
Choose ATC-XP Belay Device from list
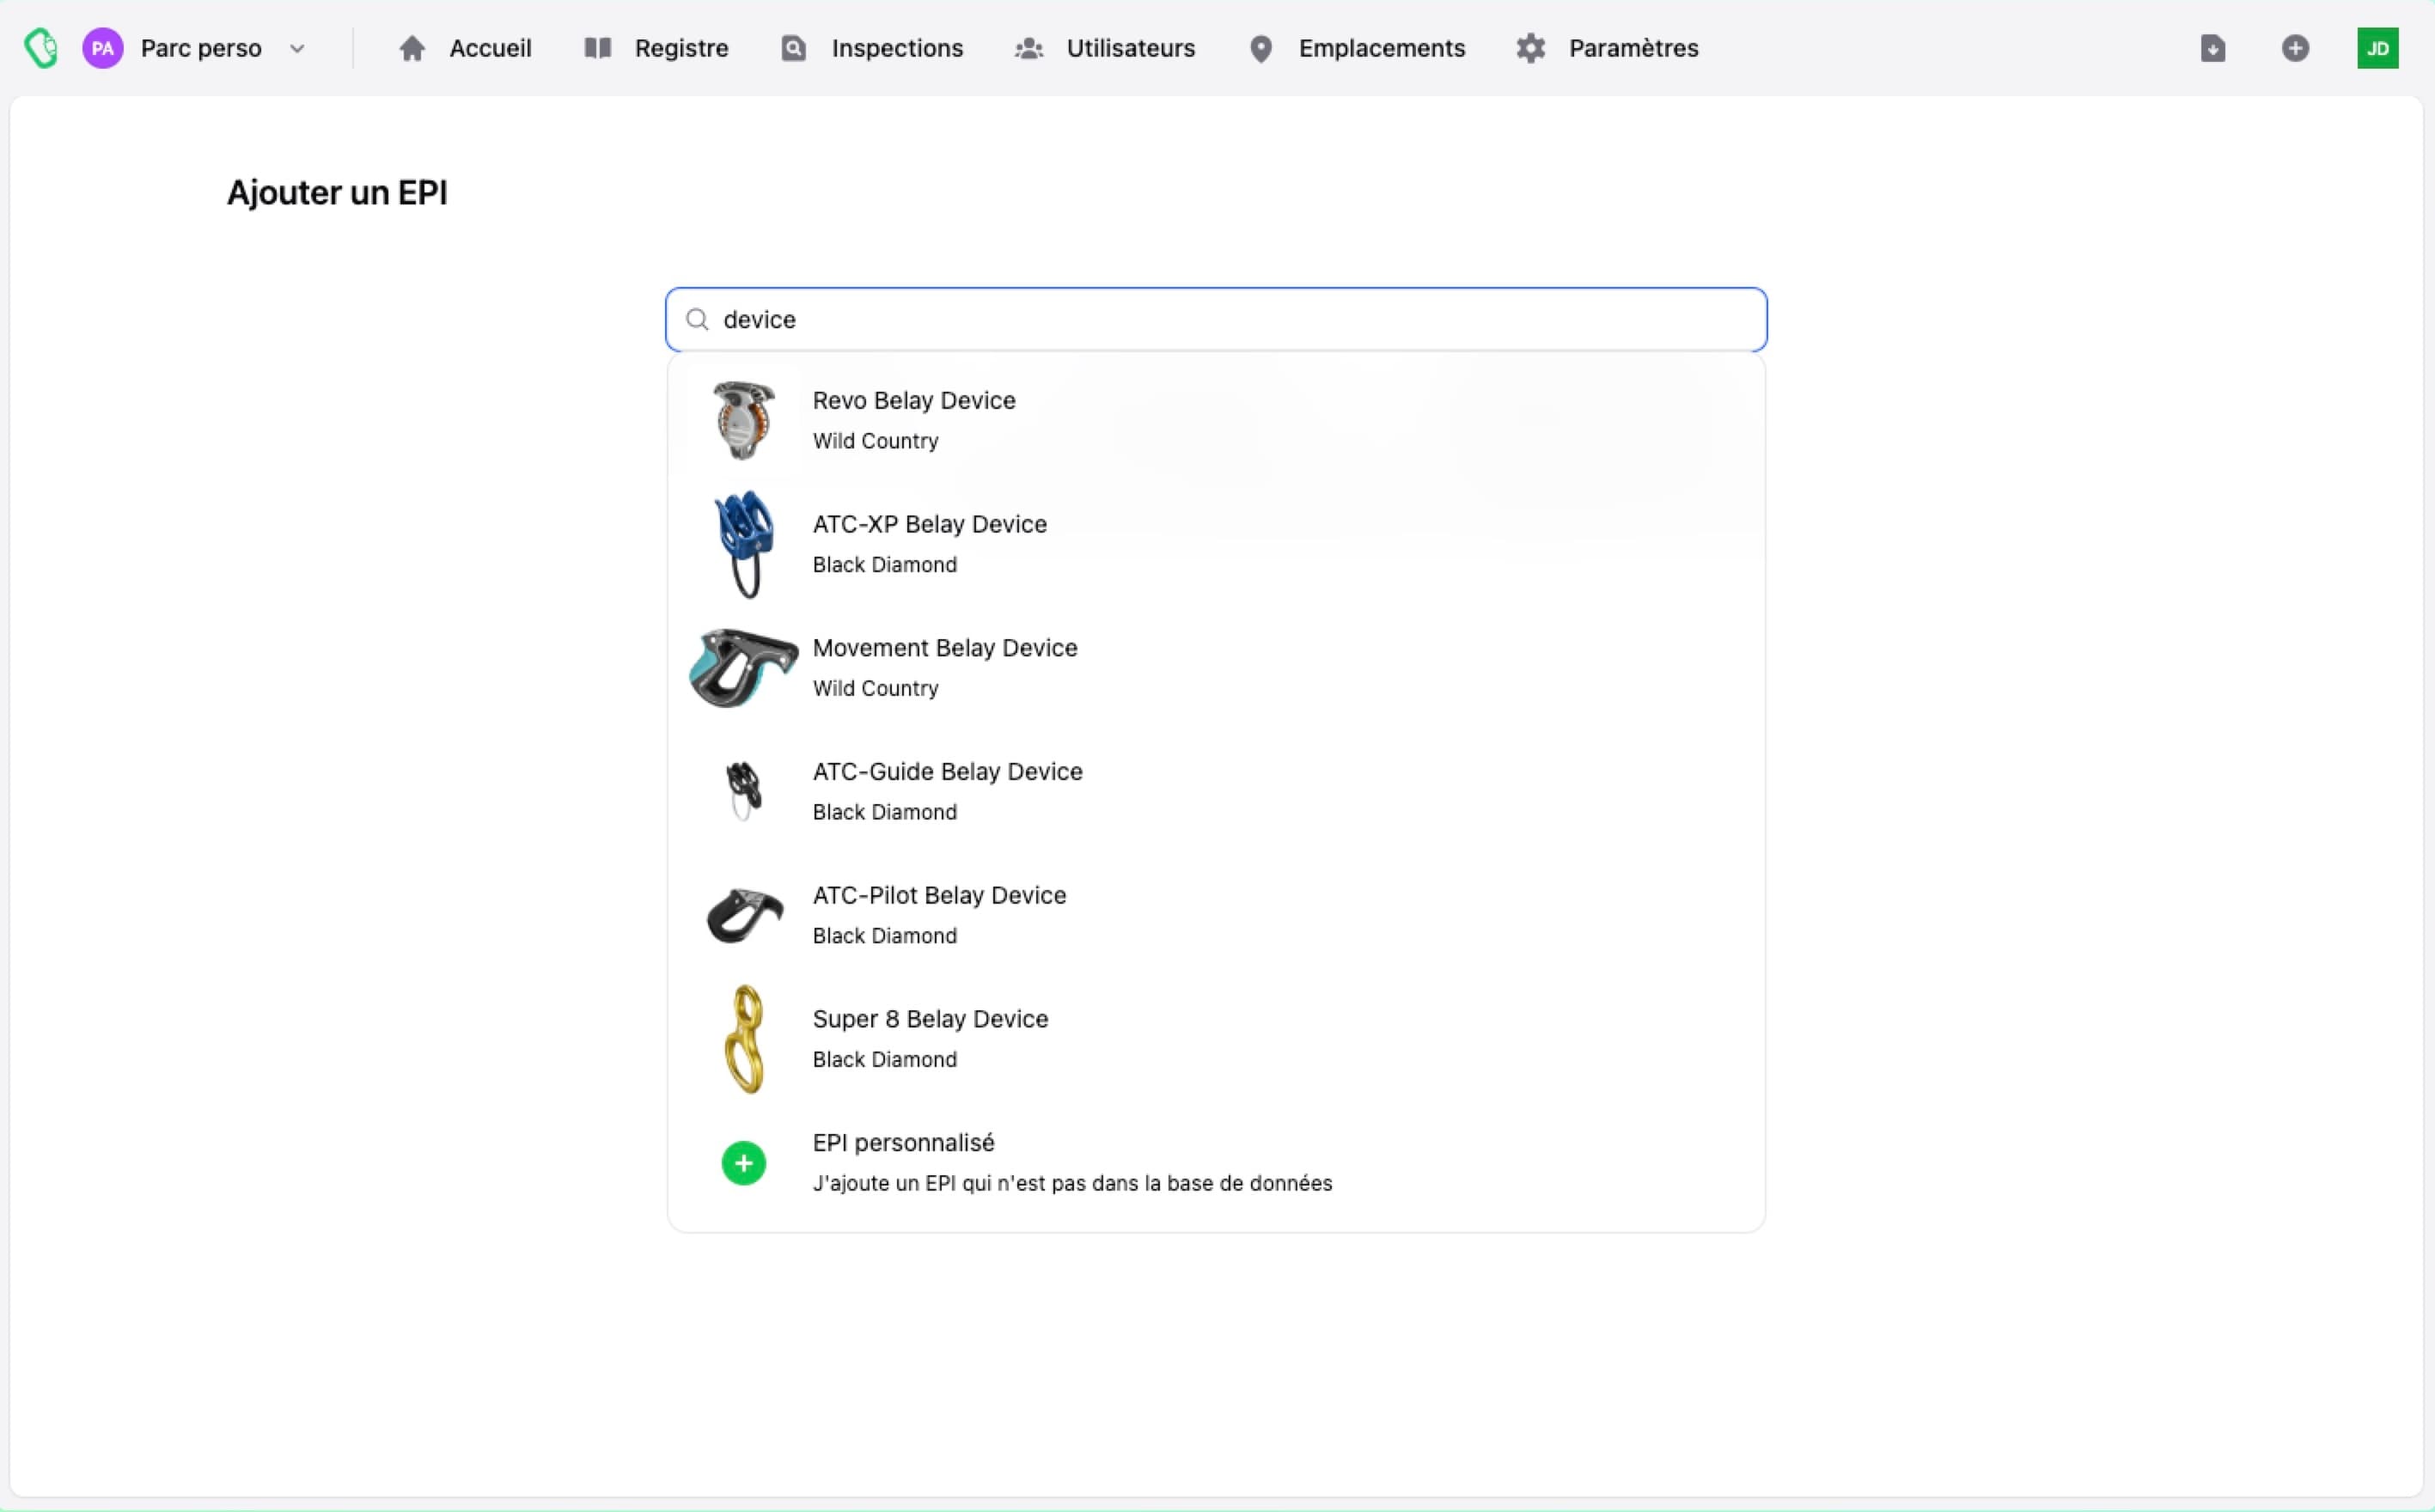(x=929, y=525)
